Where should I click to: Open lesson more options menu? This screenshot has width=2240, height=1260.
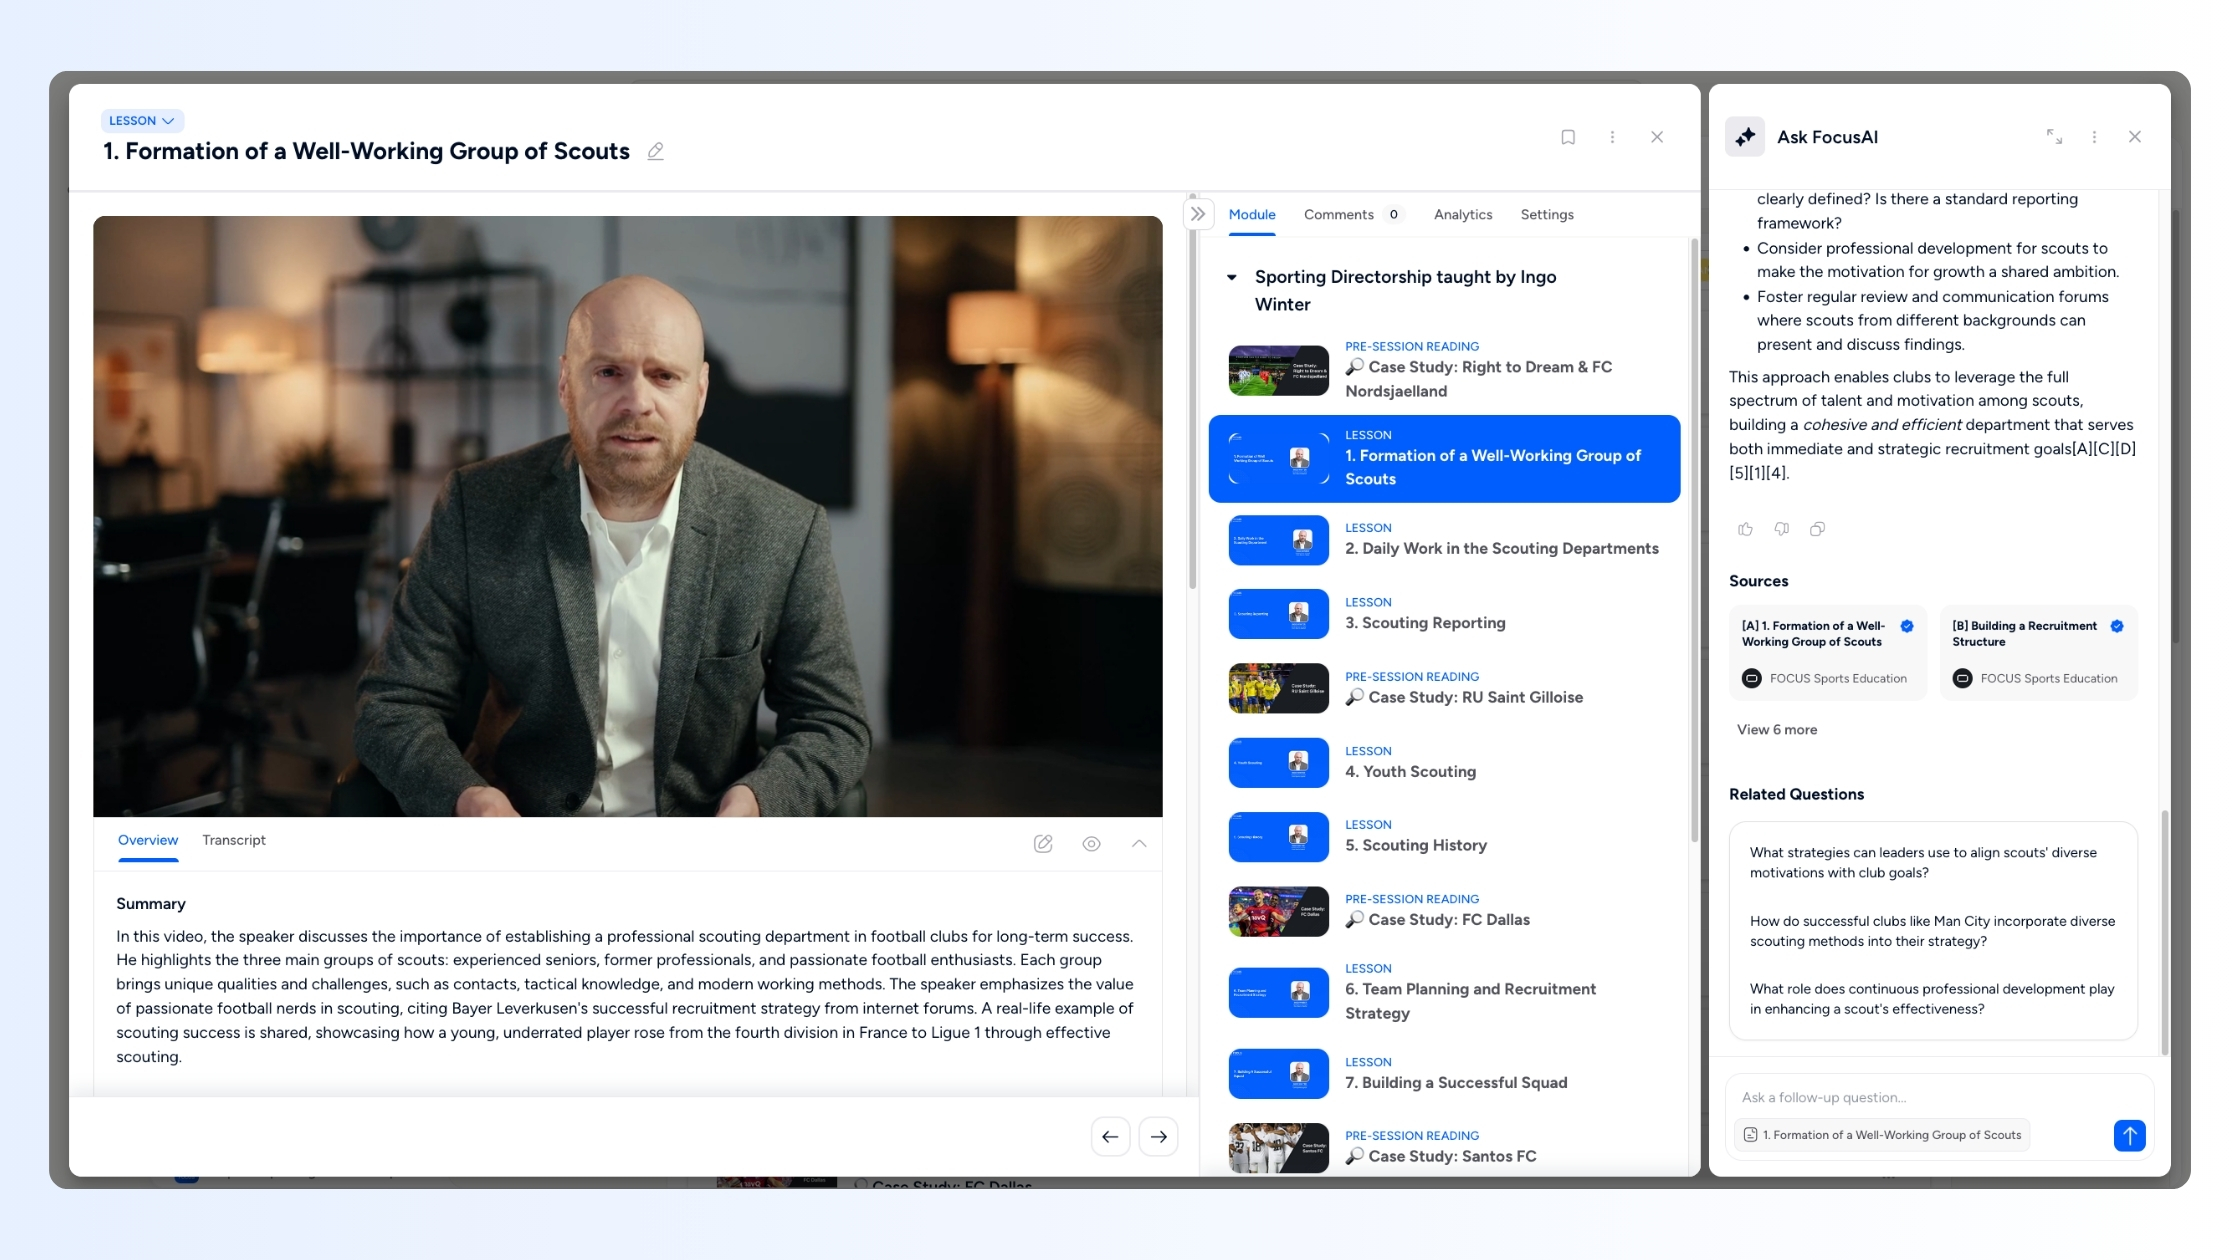1612,137
